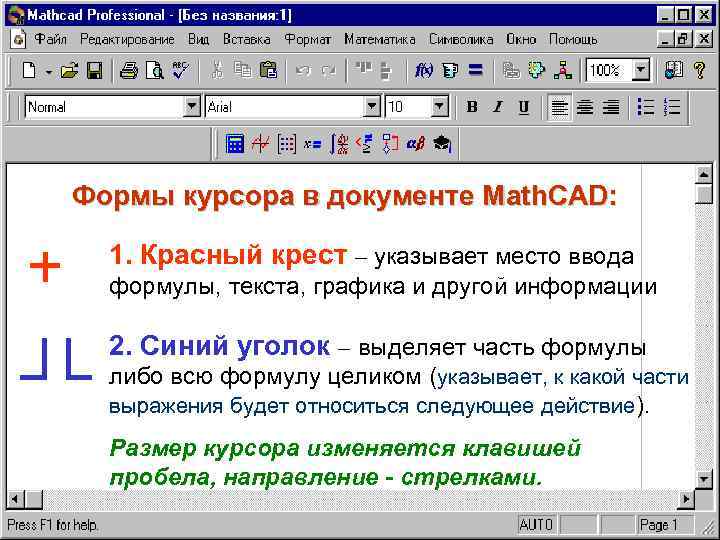Open the Файл menu
The width and height of the screenshot is (720, 540).
(x=51, y=39)
